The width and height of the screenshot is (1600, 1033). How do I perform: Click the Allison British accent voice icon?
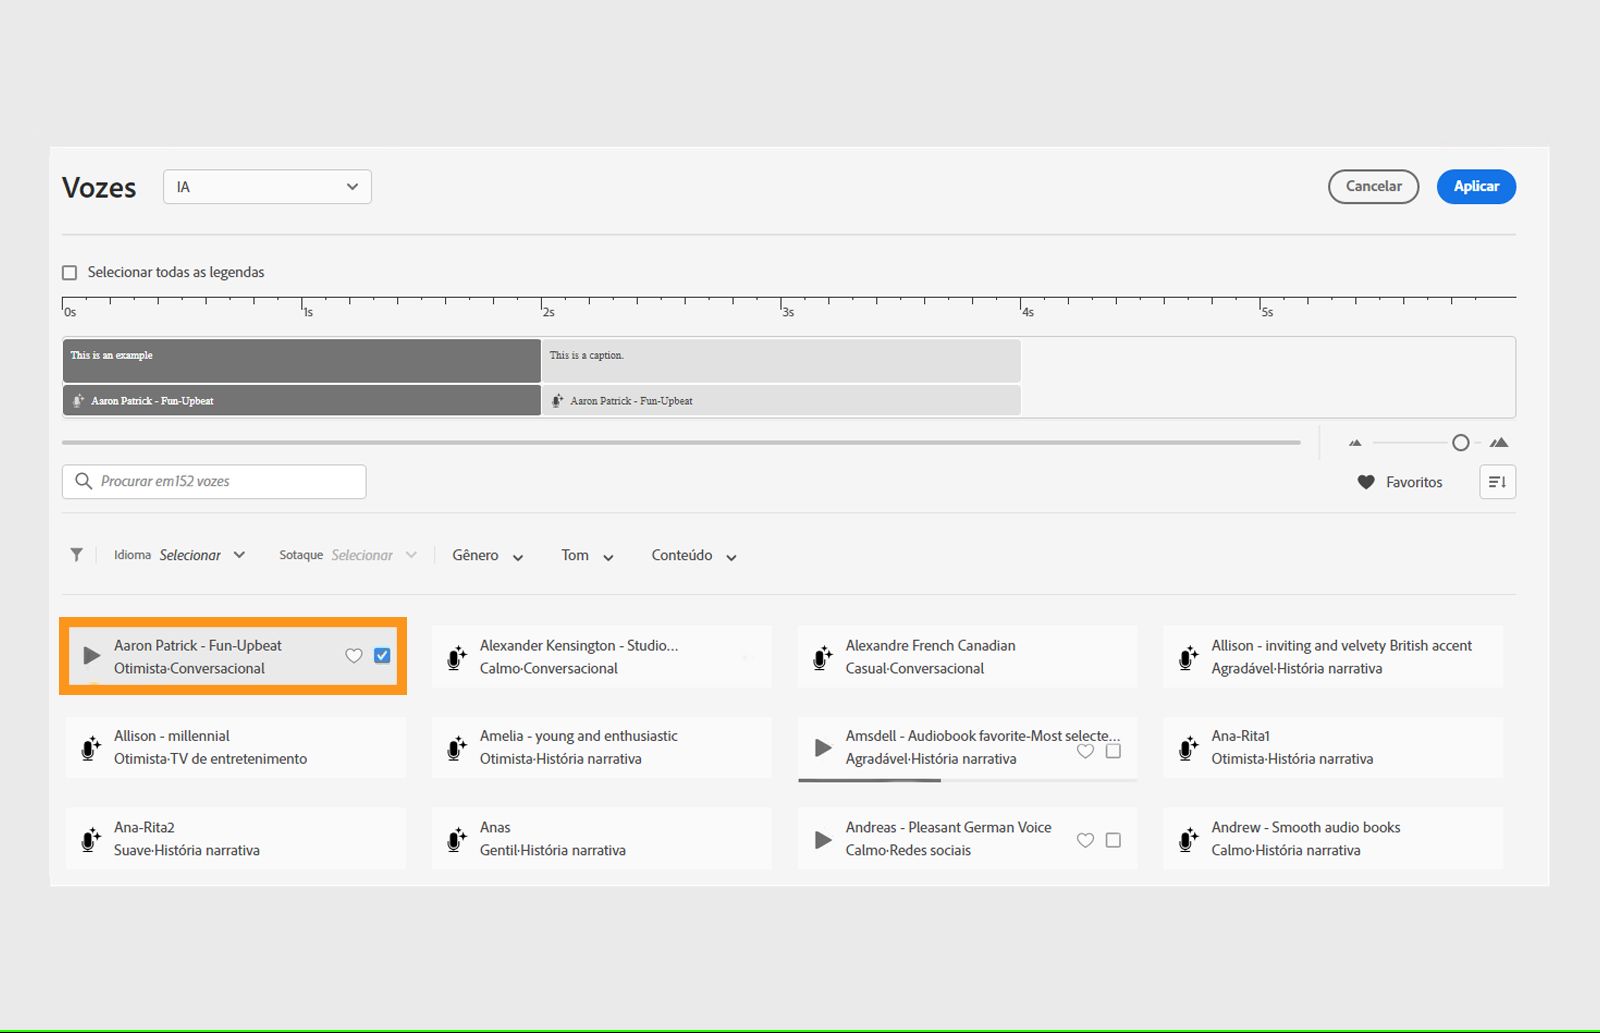[x=1189, y=657]
